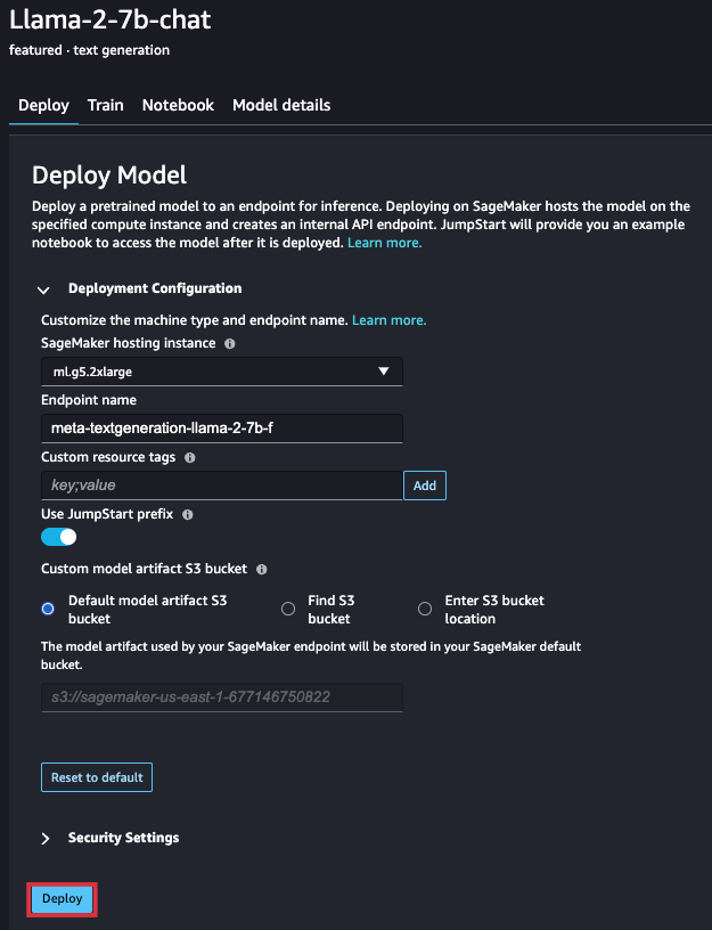Click the Deploy button
The height and width of the screenshot is (931, 712).
[x=62, y=899]
